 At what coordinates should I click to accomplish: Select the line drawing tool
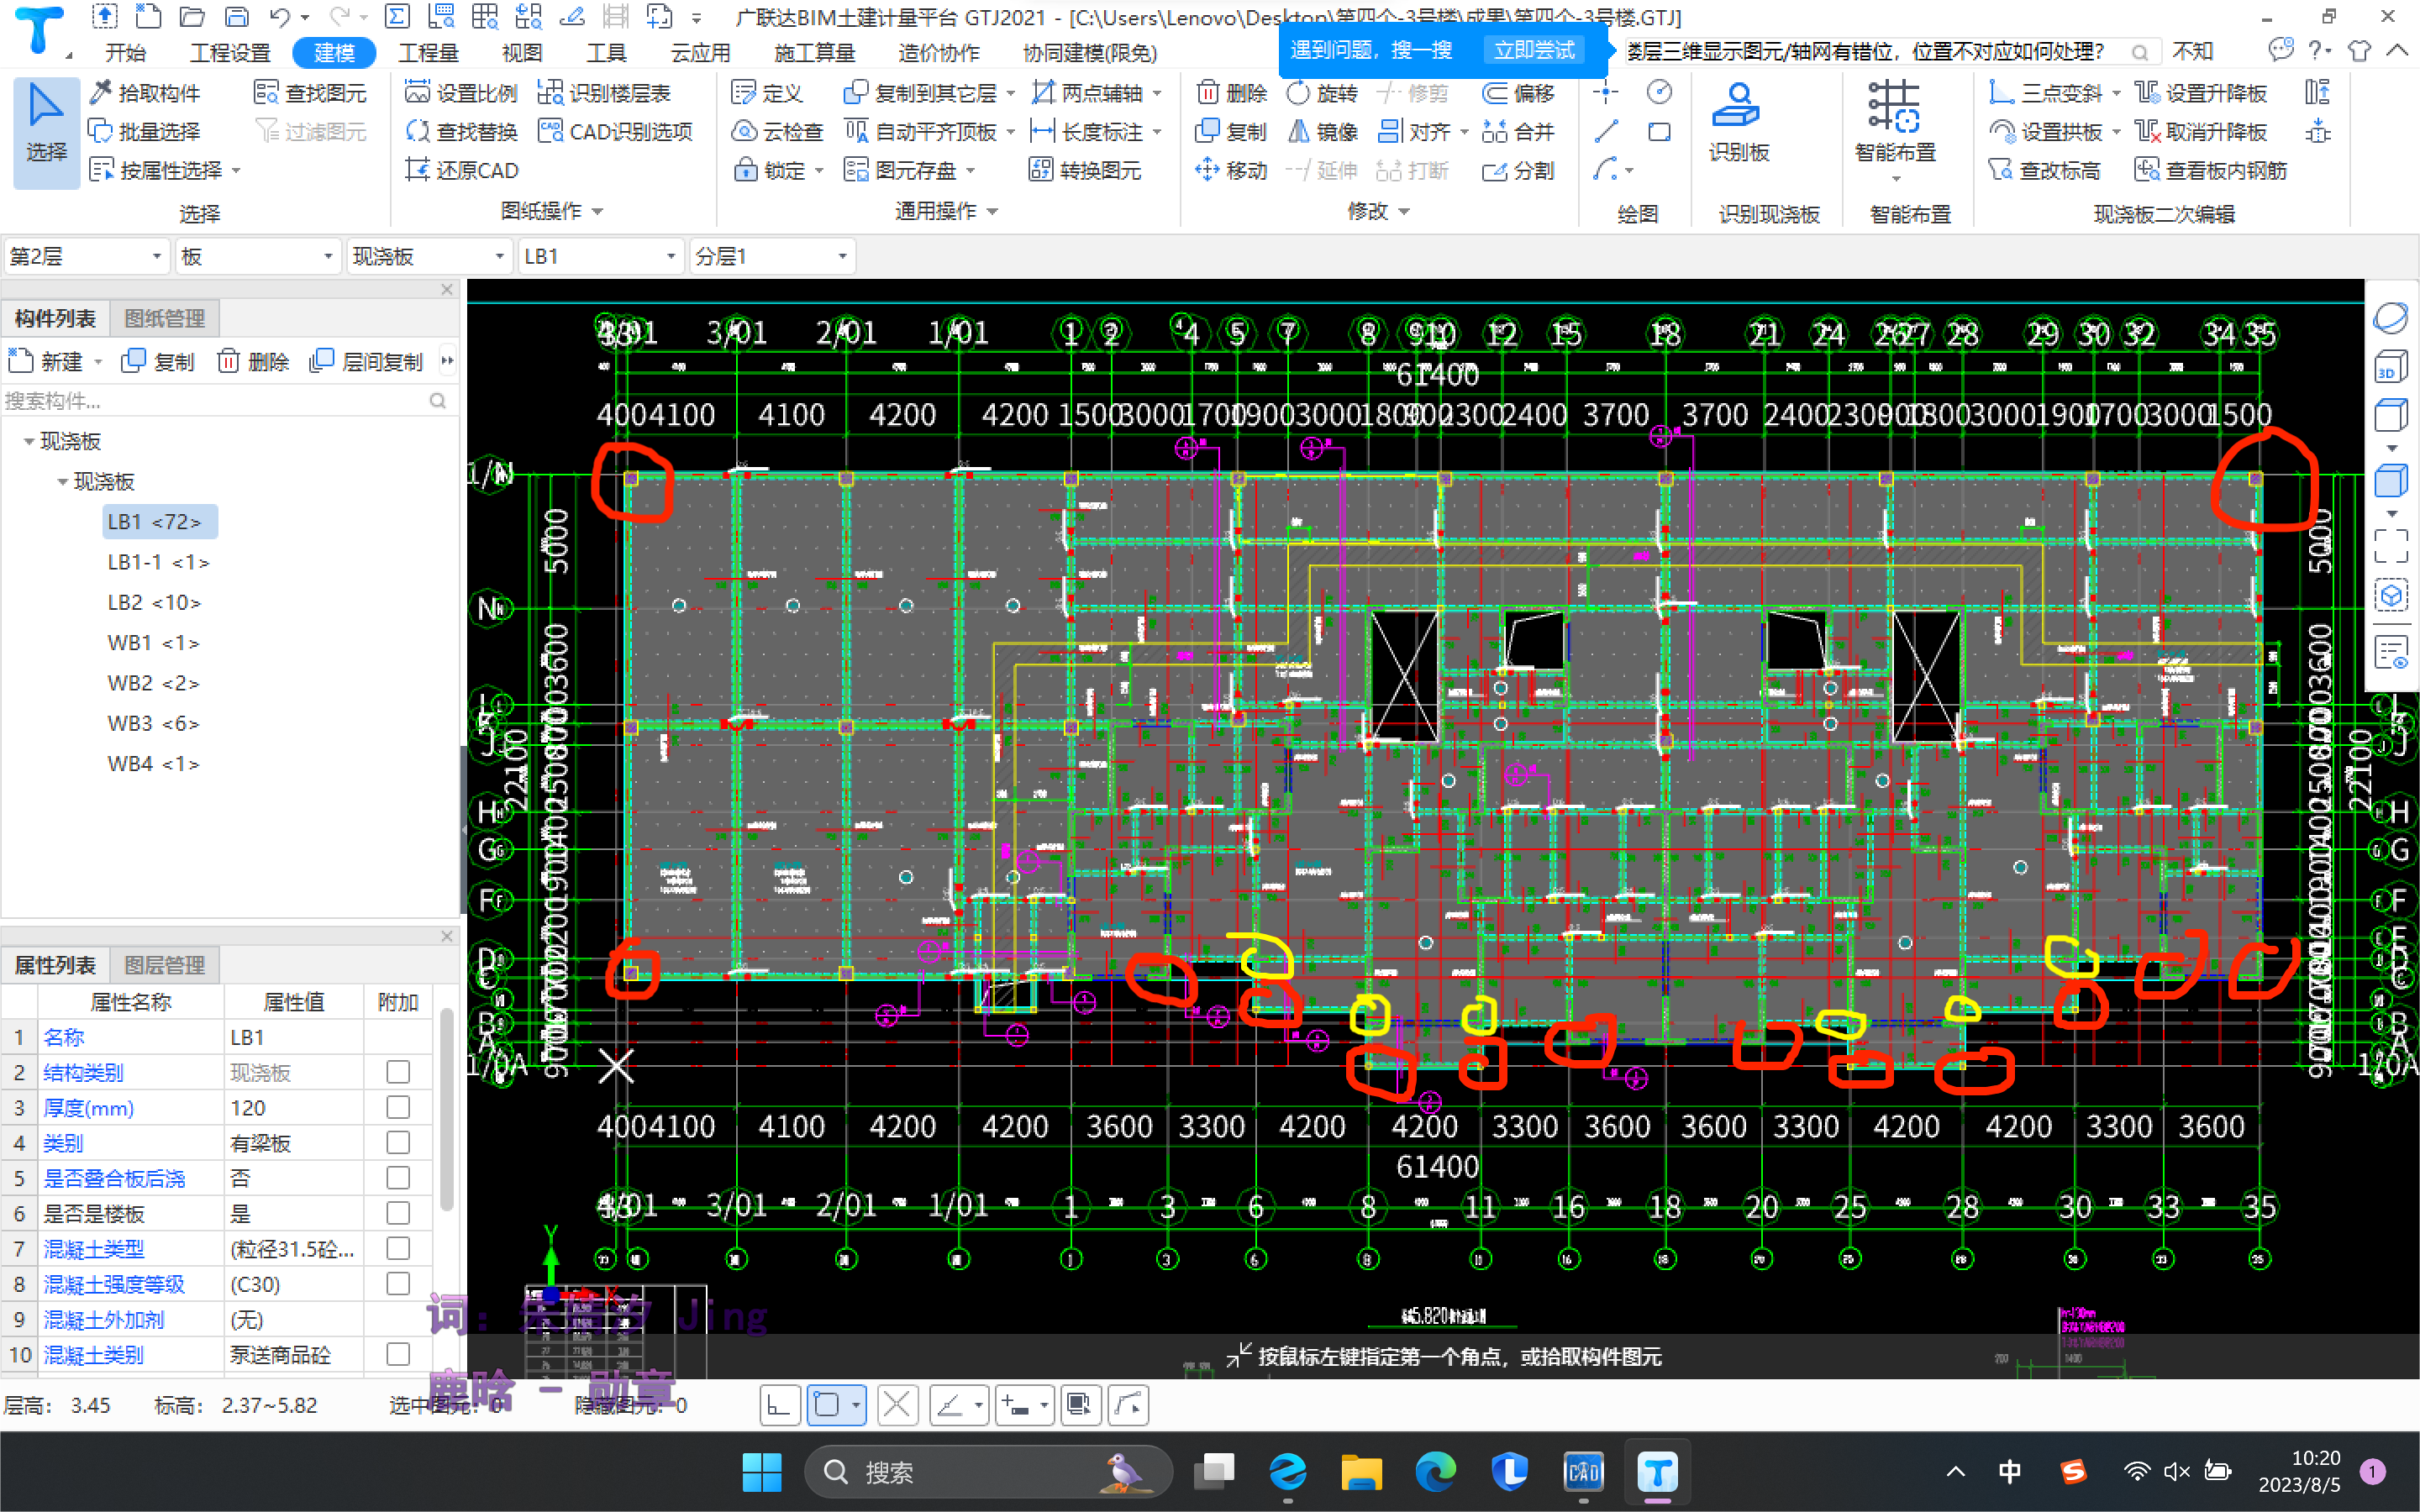tap(1606, 131)
